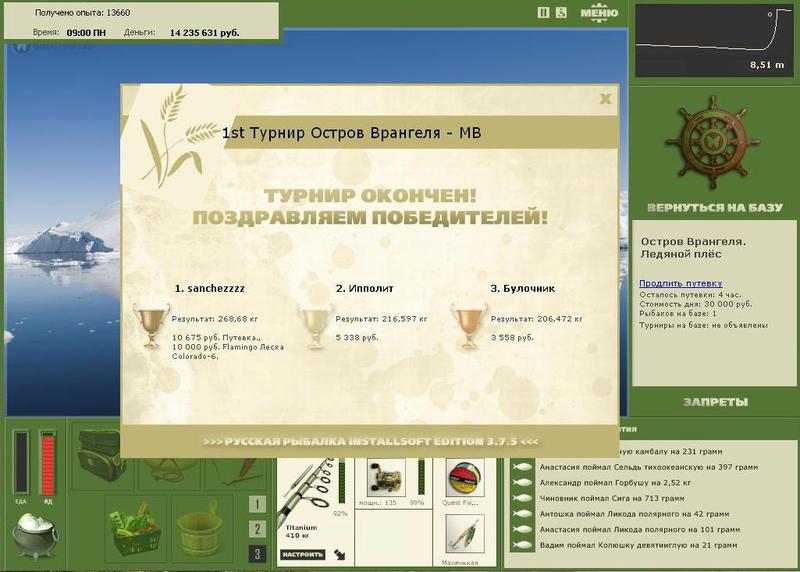The image size is (800, 572).
Task: Click the Маленькая lure thumbnail
Action: [464, 534]
